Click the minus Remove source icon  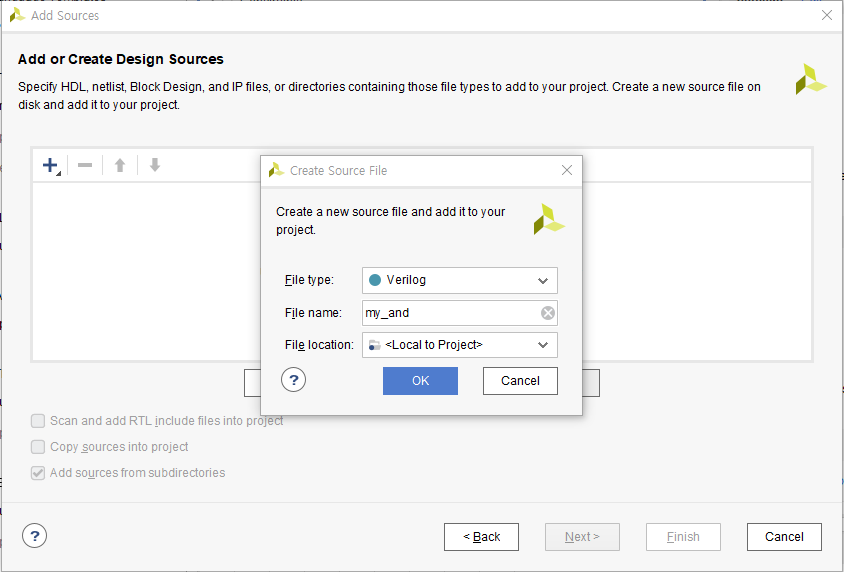tap(85, 165)
